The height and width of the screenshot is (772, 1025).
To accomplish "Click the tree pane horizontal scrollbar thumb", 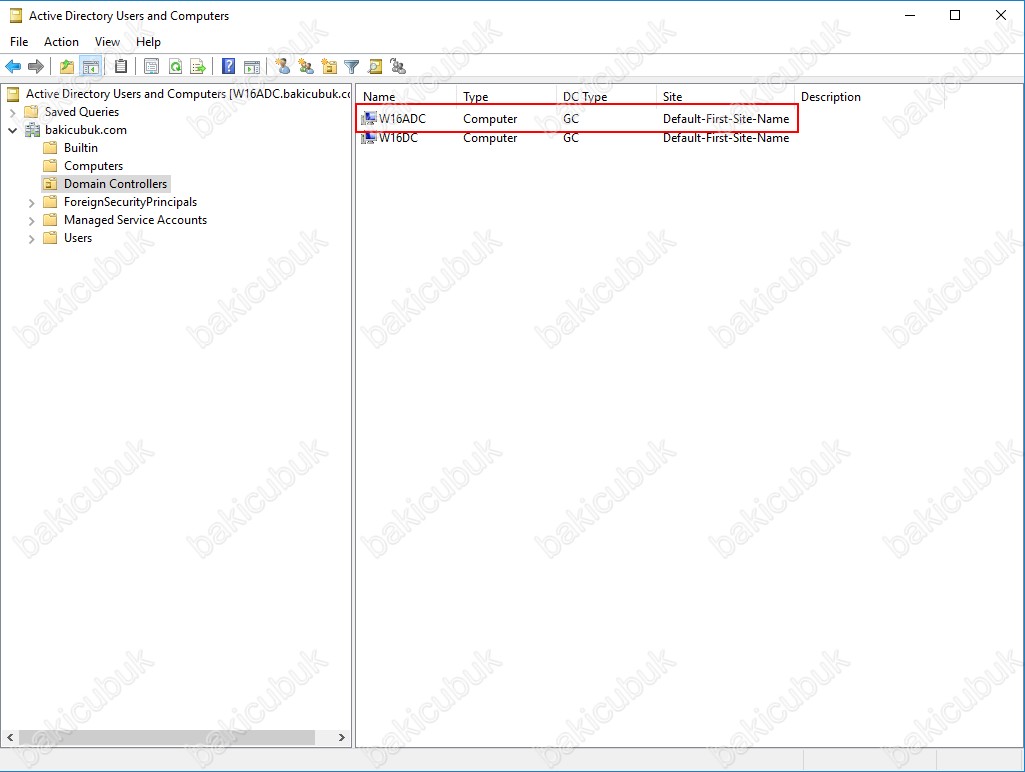I will (x=167, y=737).
